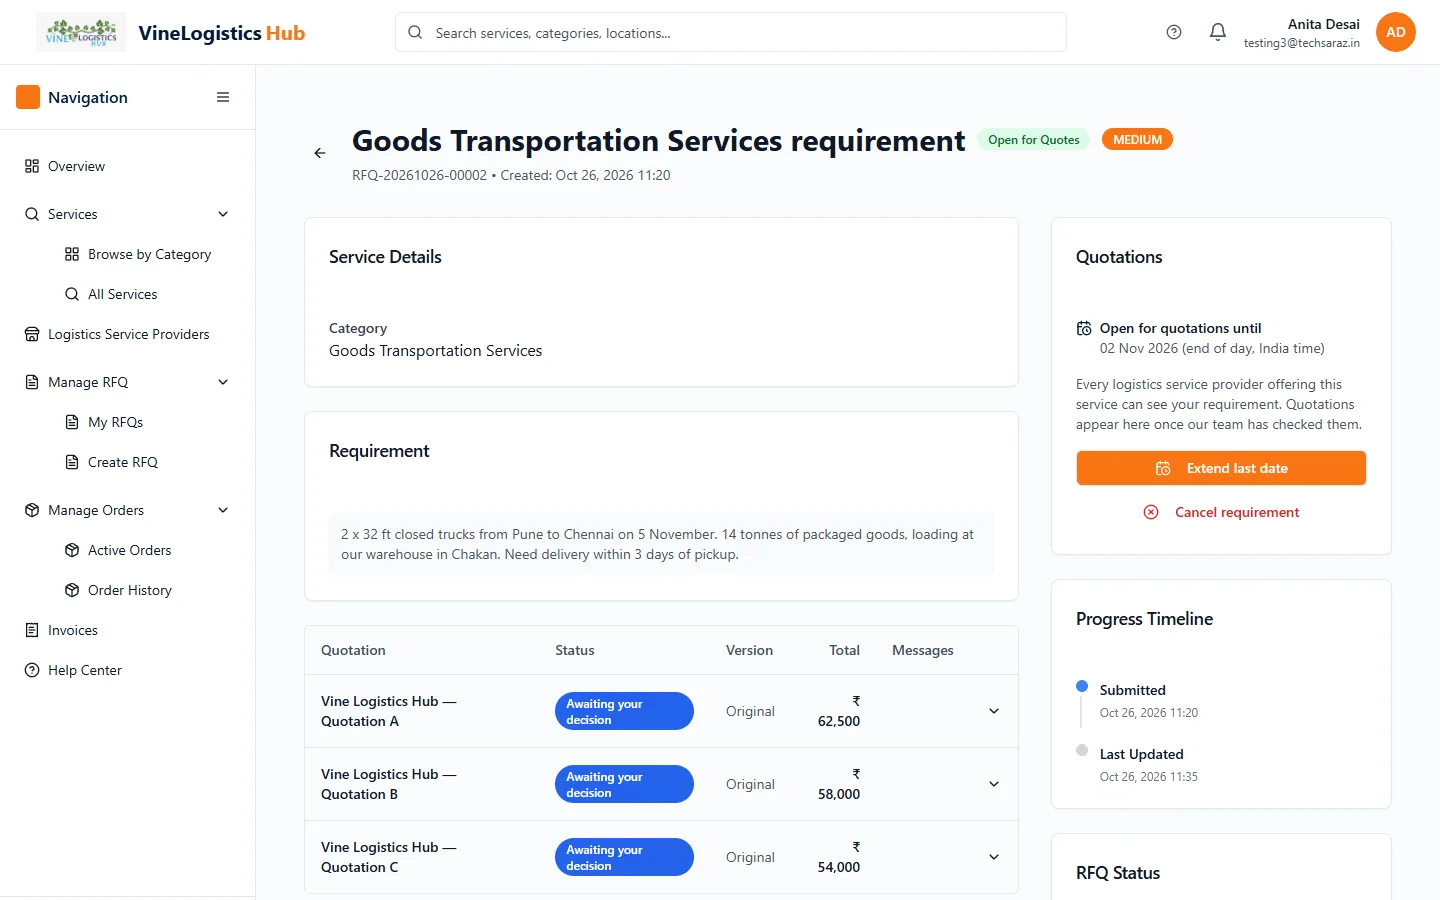Click the AD user avatar
Viewport: 1440px width, 900px height.
click(1396, 32)
